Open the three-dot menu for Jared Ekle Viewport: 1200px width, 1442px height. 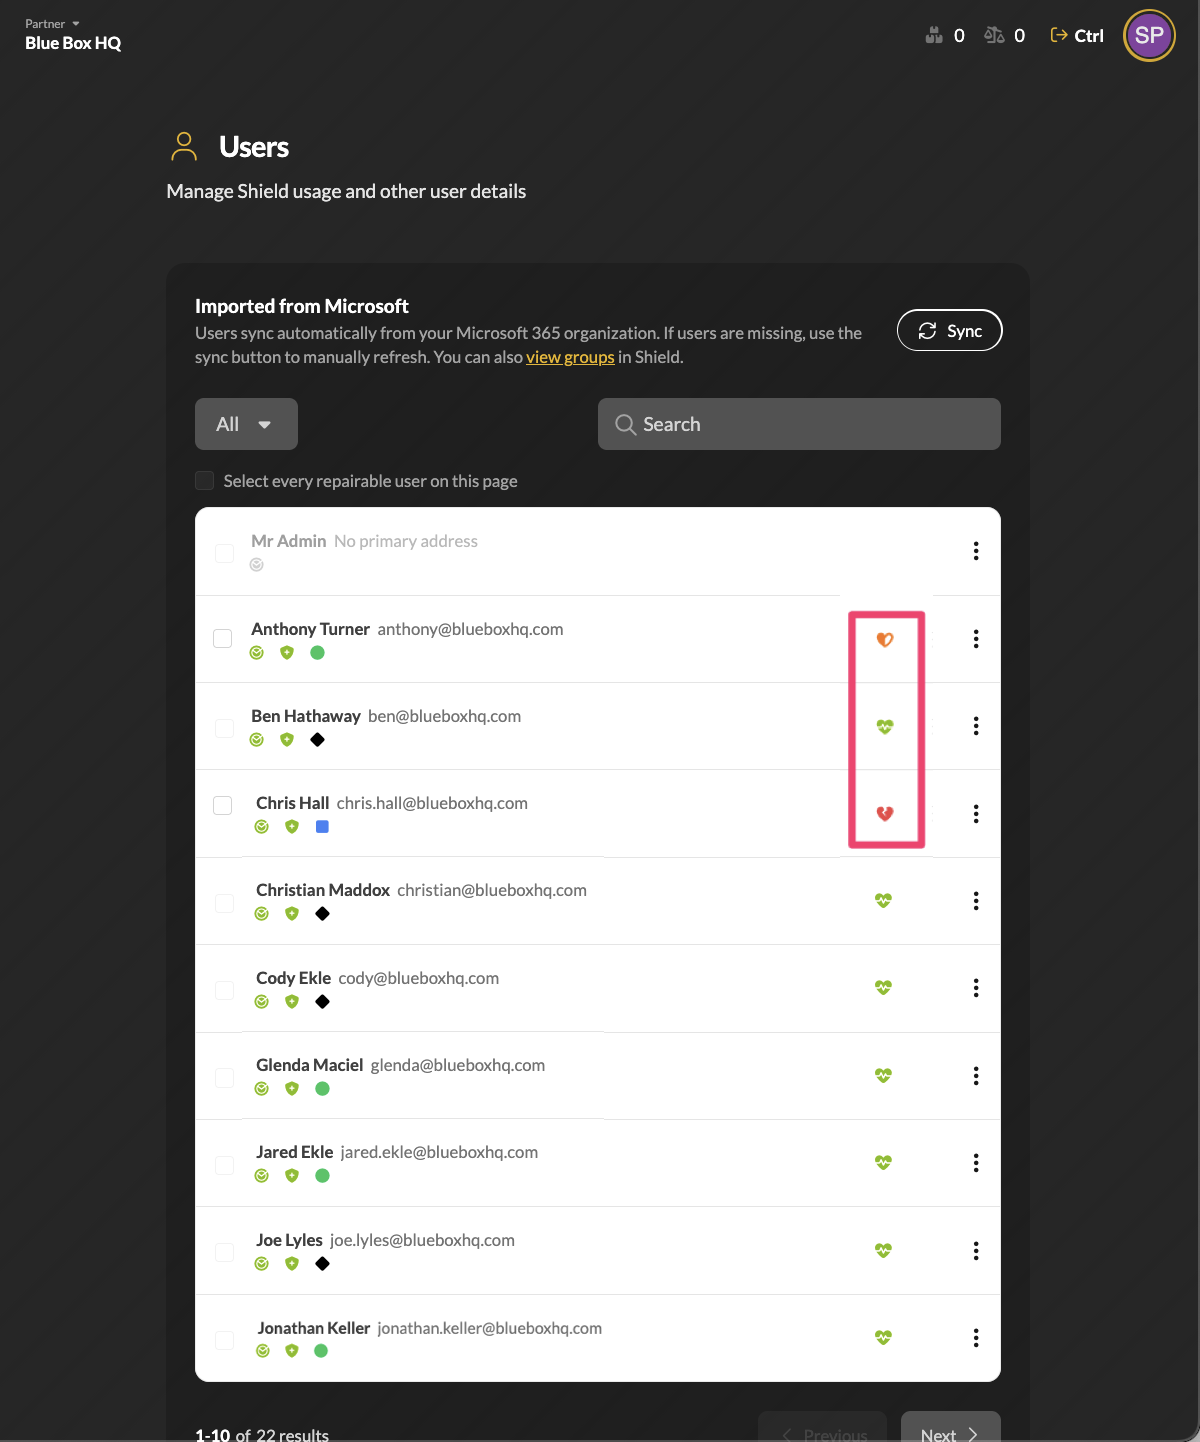pos(976,1163)
